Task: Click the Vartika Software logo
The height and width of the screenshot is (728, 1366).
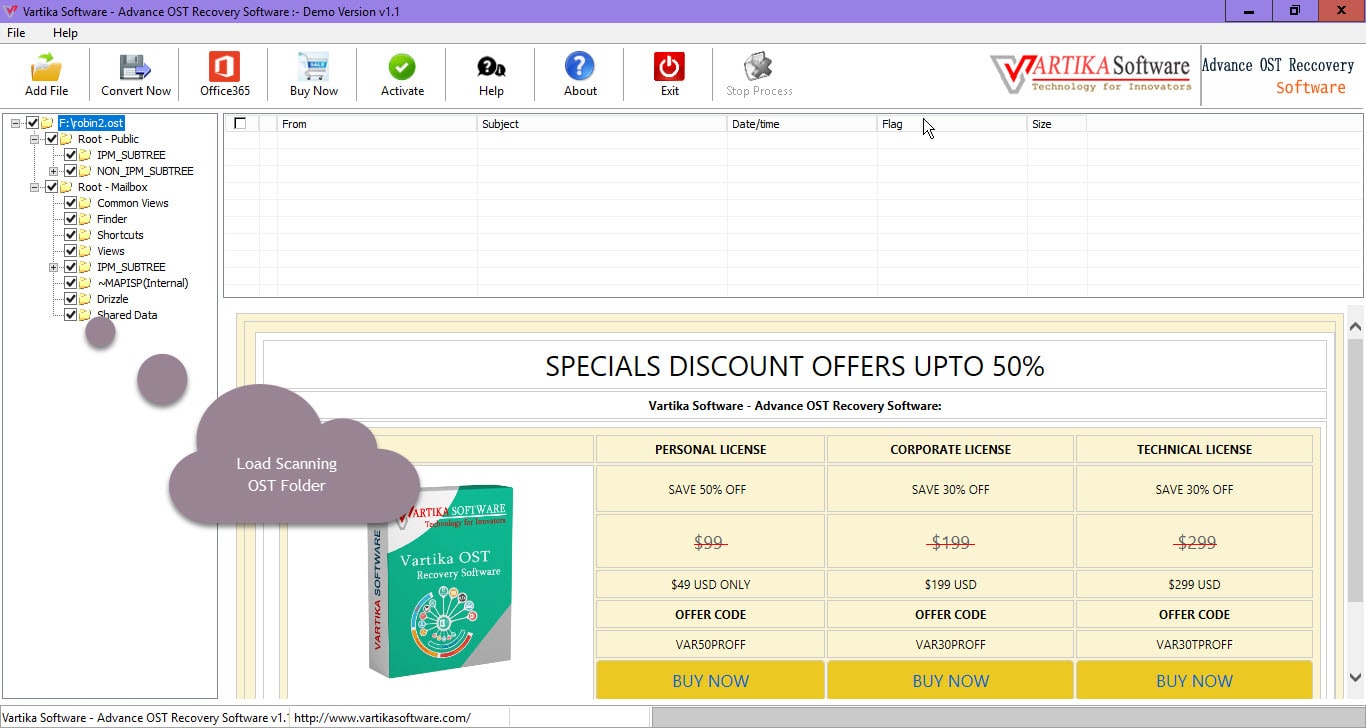Action: click(1091, 74)
